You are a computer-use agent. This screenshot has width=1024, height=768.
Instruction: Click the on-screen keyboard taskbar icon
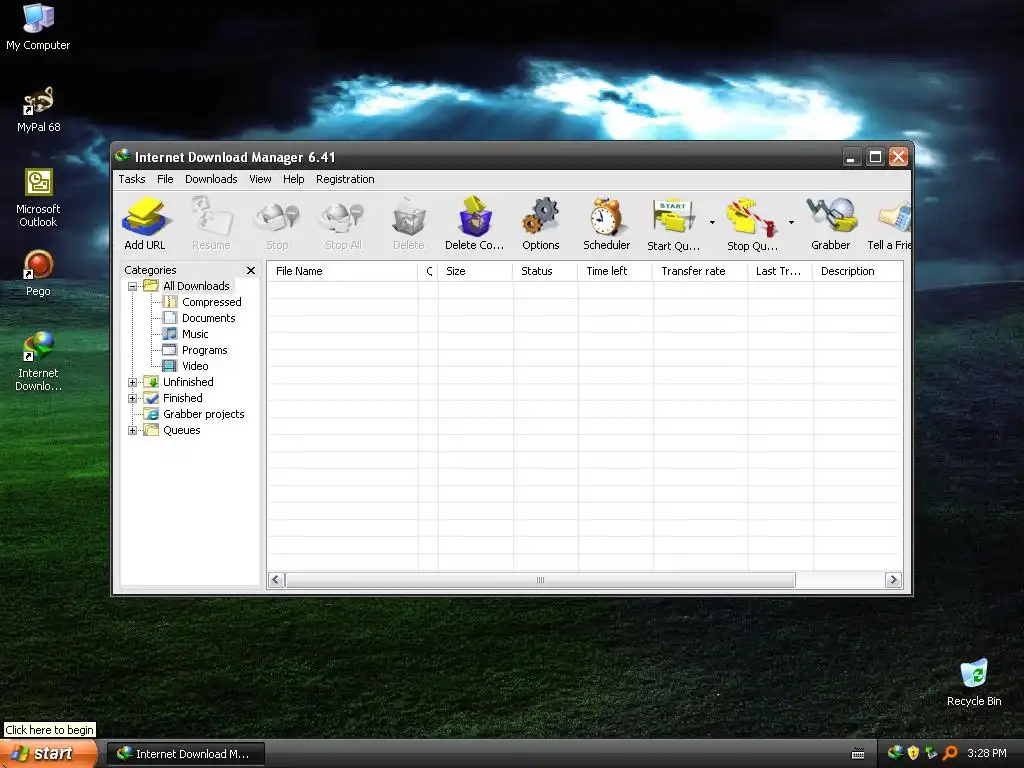[x=858, y=754]
